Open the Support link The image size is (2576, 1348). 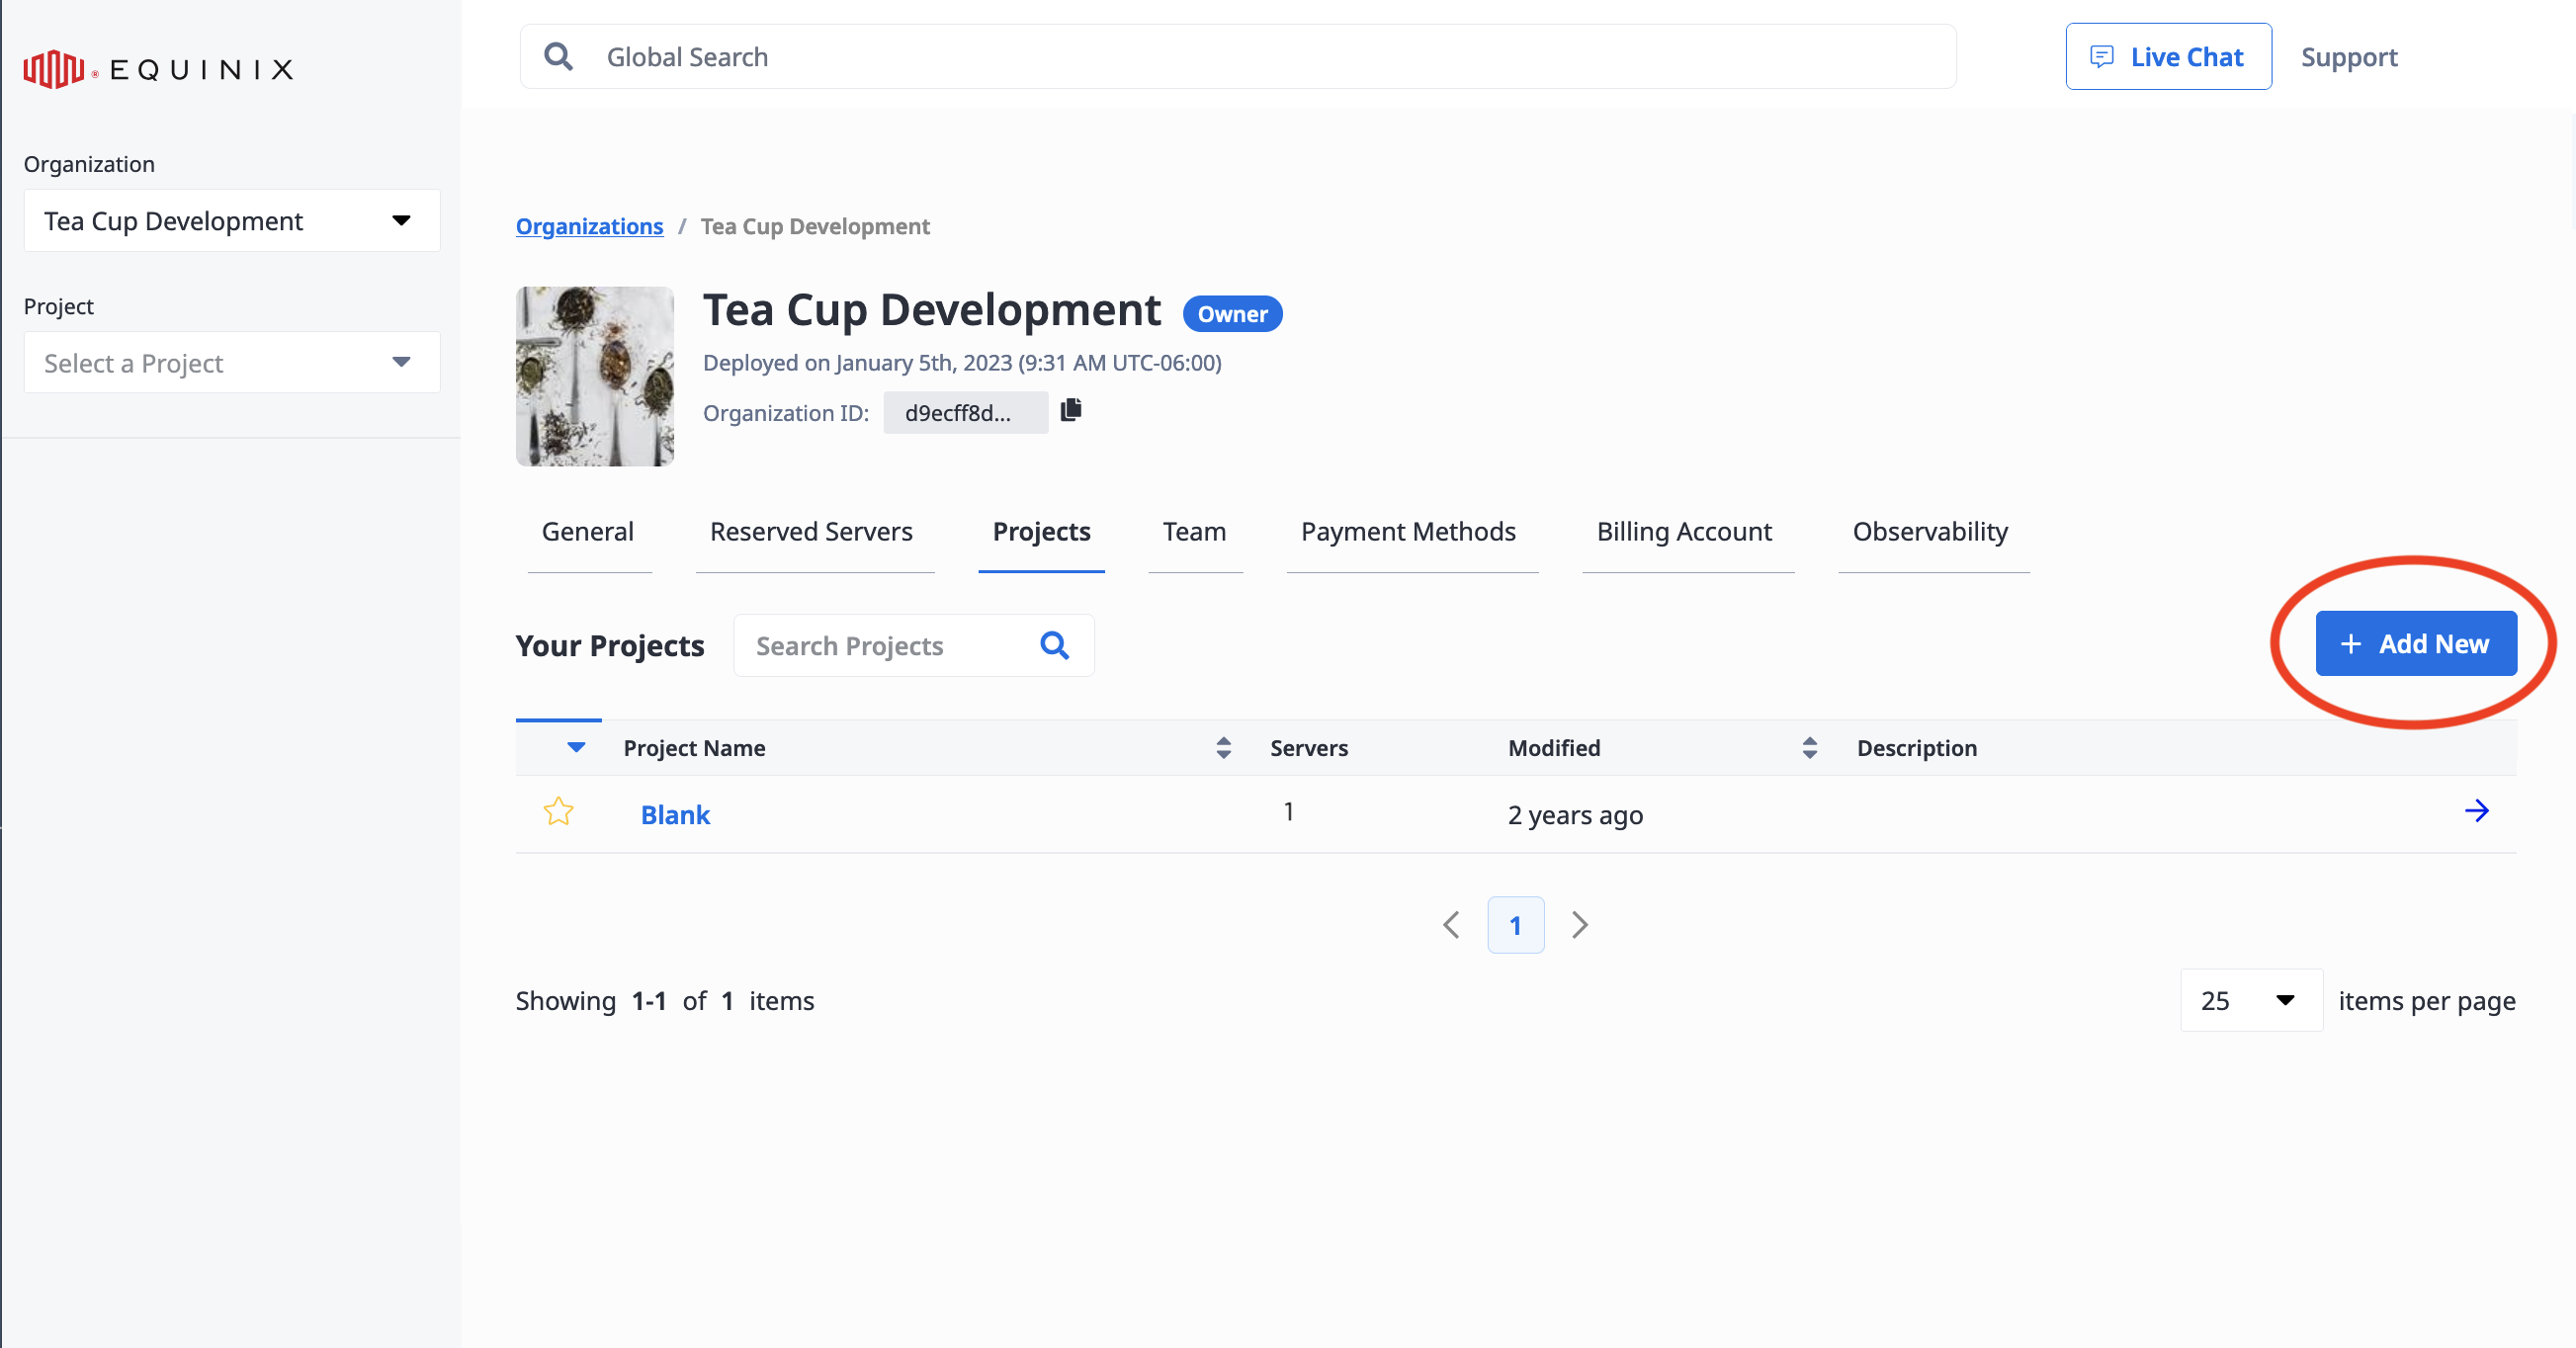pyautogui.click(x=2349, y=57)
